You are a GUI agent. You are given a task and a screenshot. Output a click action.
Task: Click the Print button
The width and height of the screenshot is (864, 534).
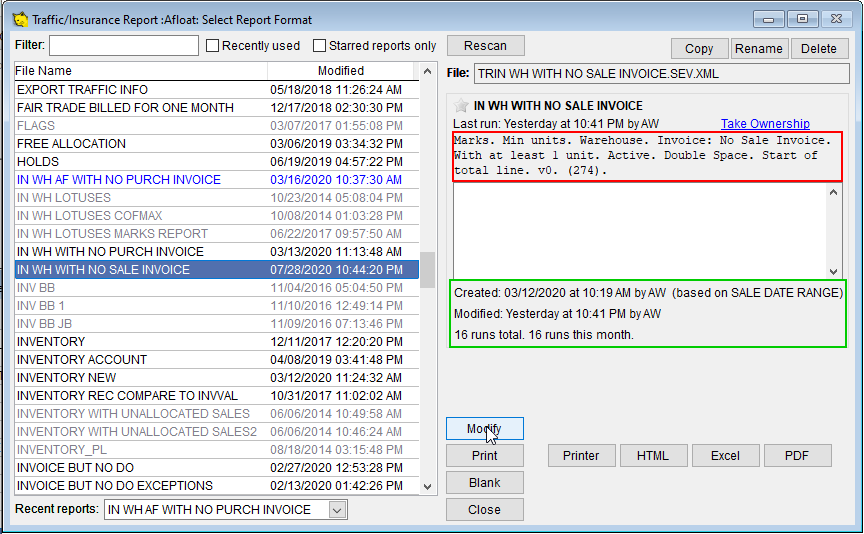(x=485, y=456)
